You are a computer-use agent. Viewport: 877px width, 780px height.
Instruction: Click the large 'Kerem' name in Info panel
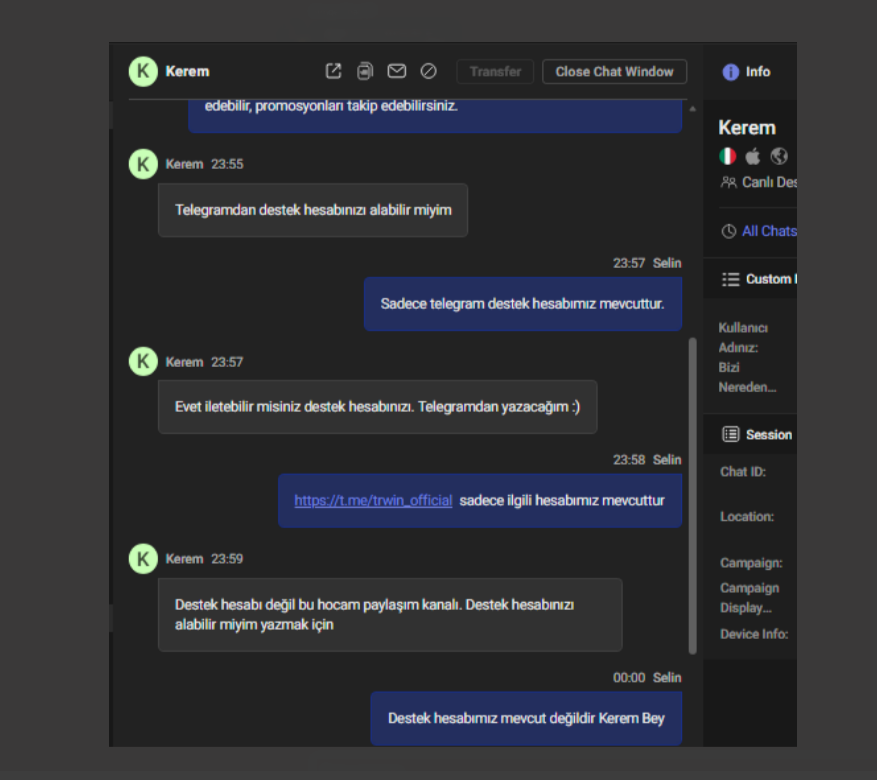click(x=747, y=128)
